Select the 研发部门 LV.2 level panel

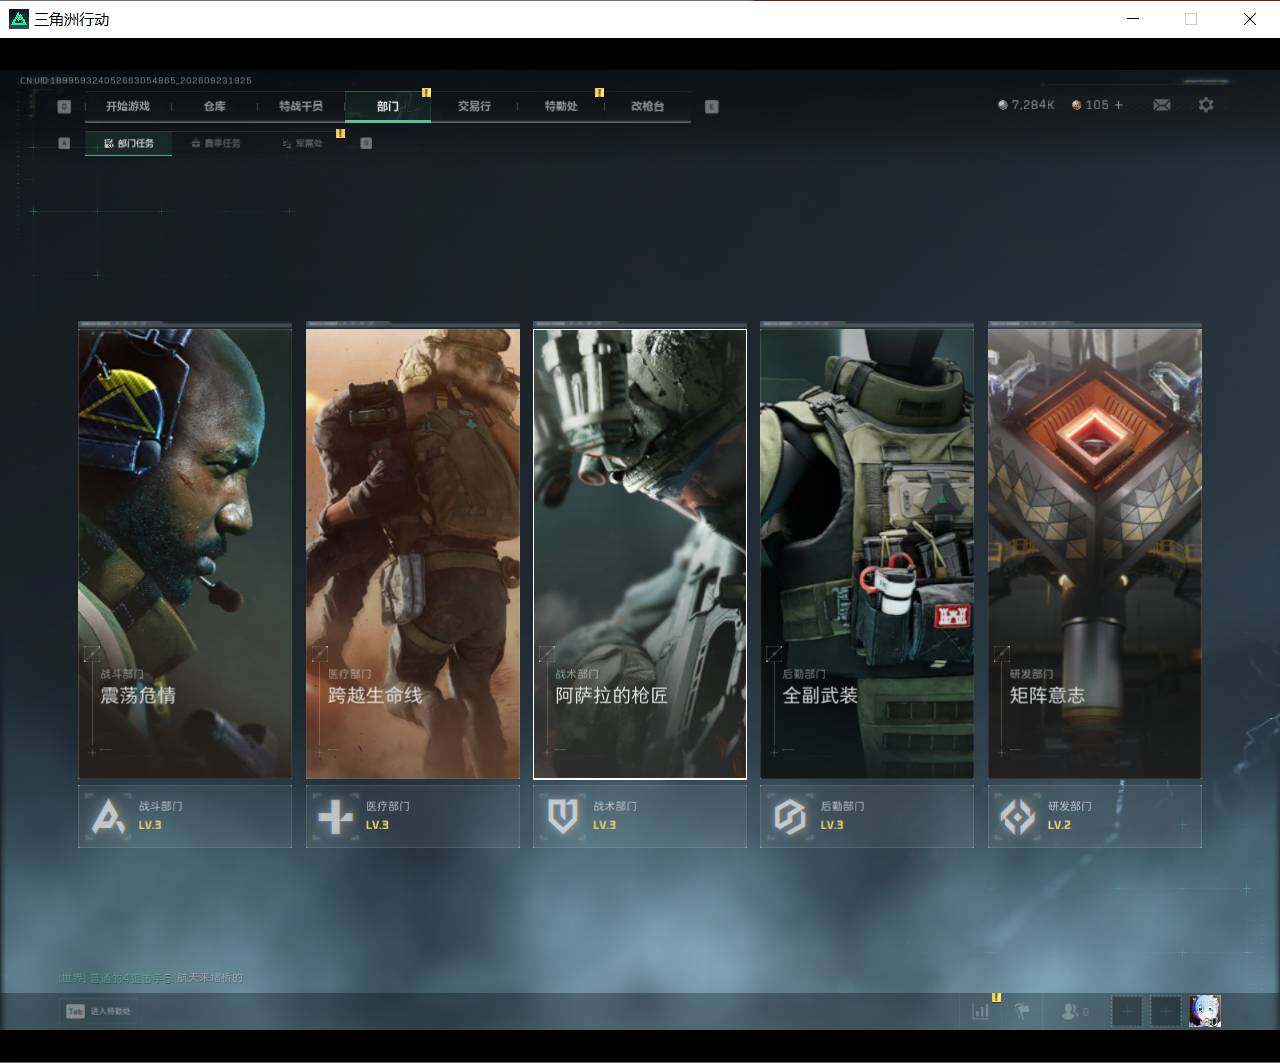click(1095, 816)
